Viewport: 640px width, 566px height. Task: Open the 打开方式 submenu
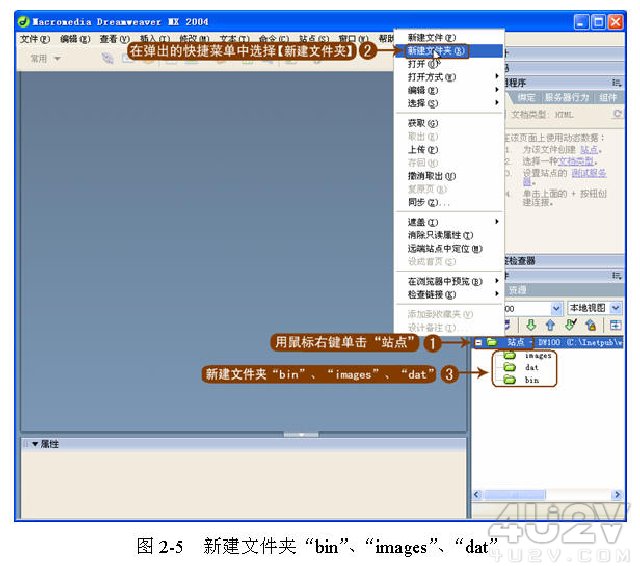[x=431, y=76]
